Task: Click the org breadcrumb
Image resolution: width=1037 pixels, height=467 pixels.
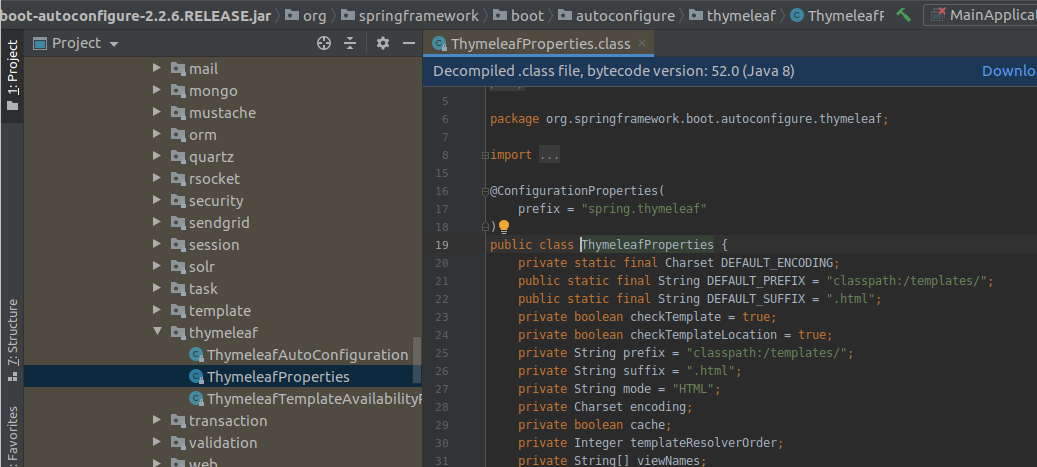Action: tap(306, 15)
